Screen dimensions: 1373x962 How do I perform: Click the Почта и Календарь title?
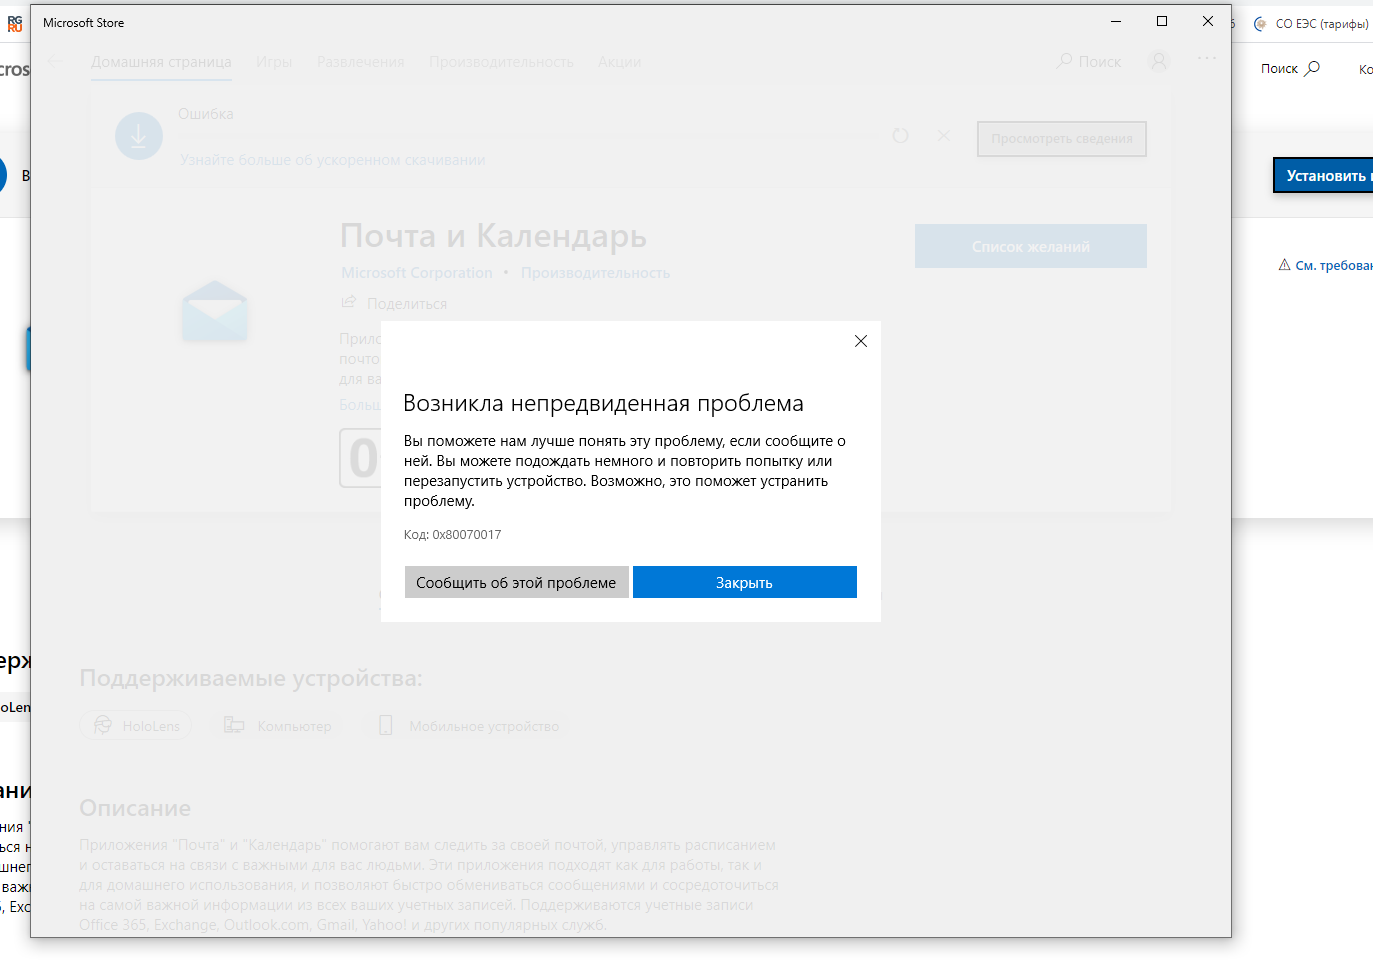(493, 236)
